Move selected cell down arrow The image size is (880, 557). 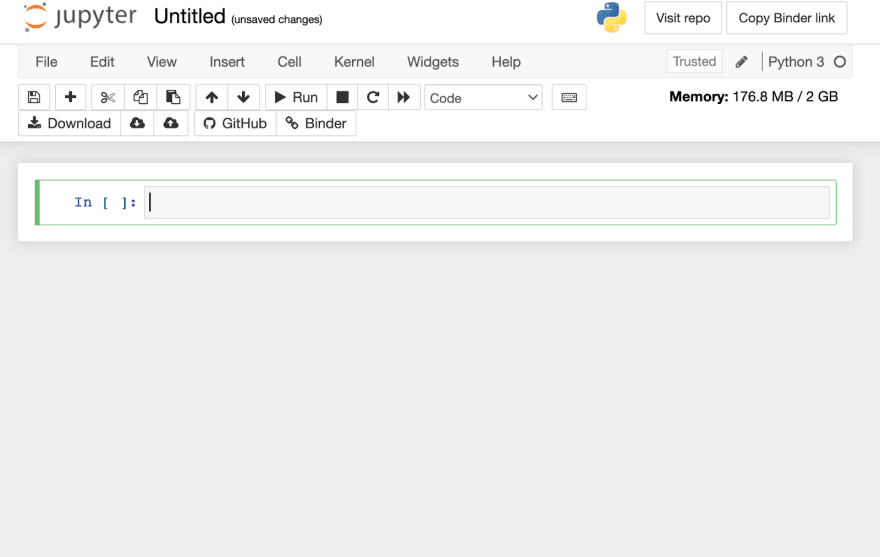click(243, 97)
